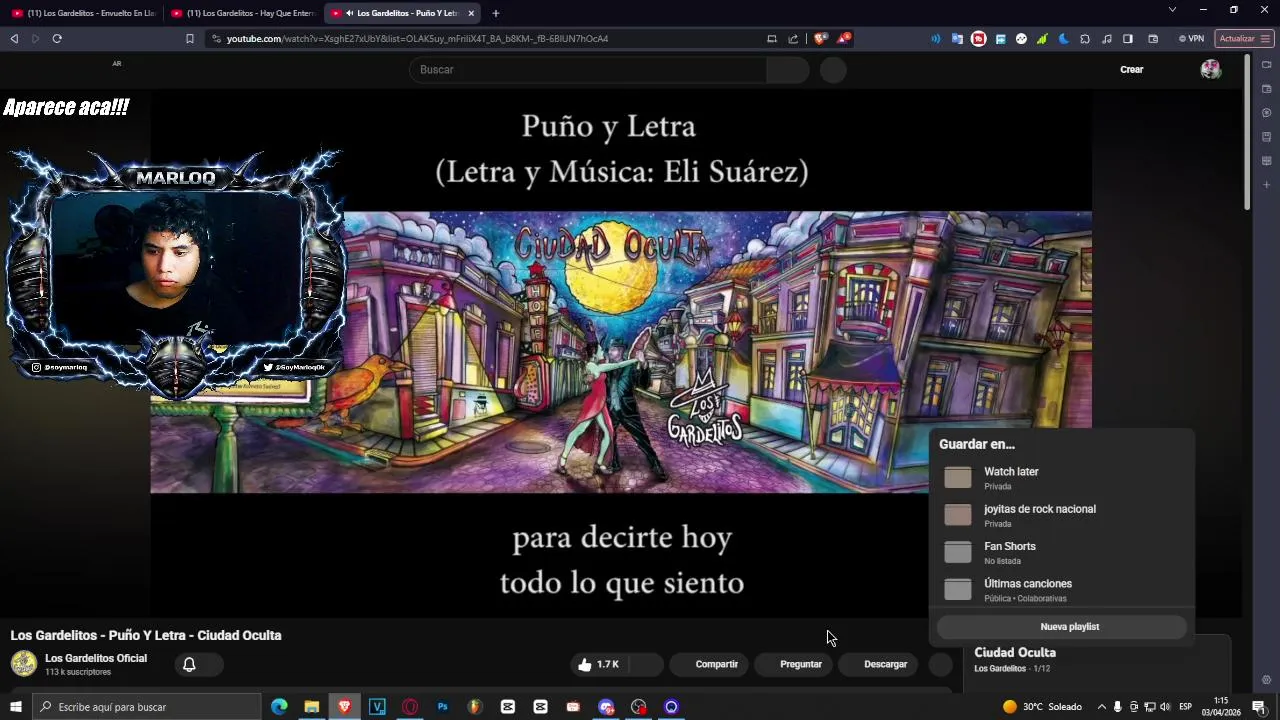Select 'joyitas de rock nacional' playlist
The height and width of the screenshot is (720, 1280).
pos(1061,515)
